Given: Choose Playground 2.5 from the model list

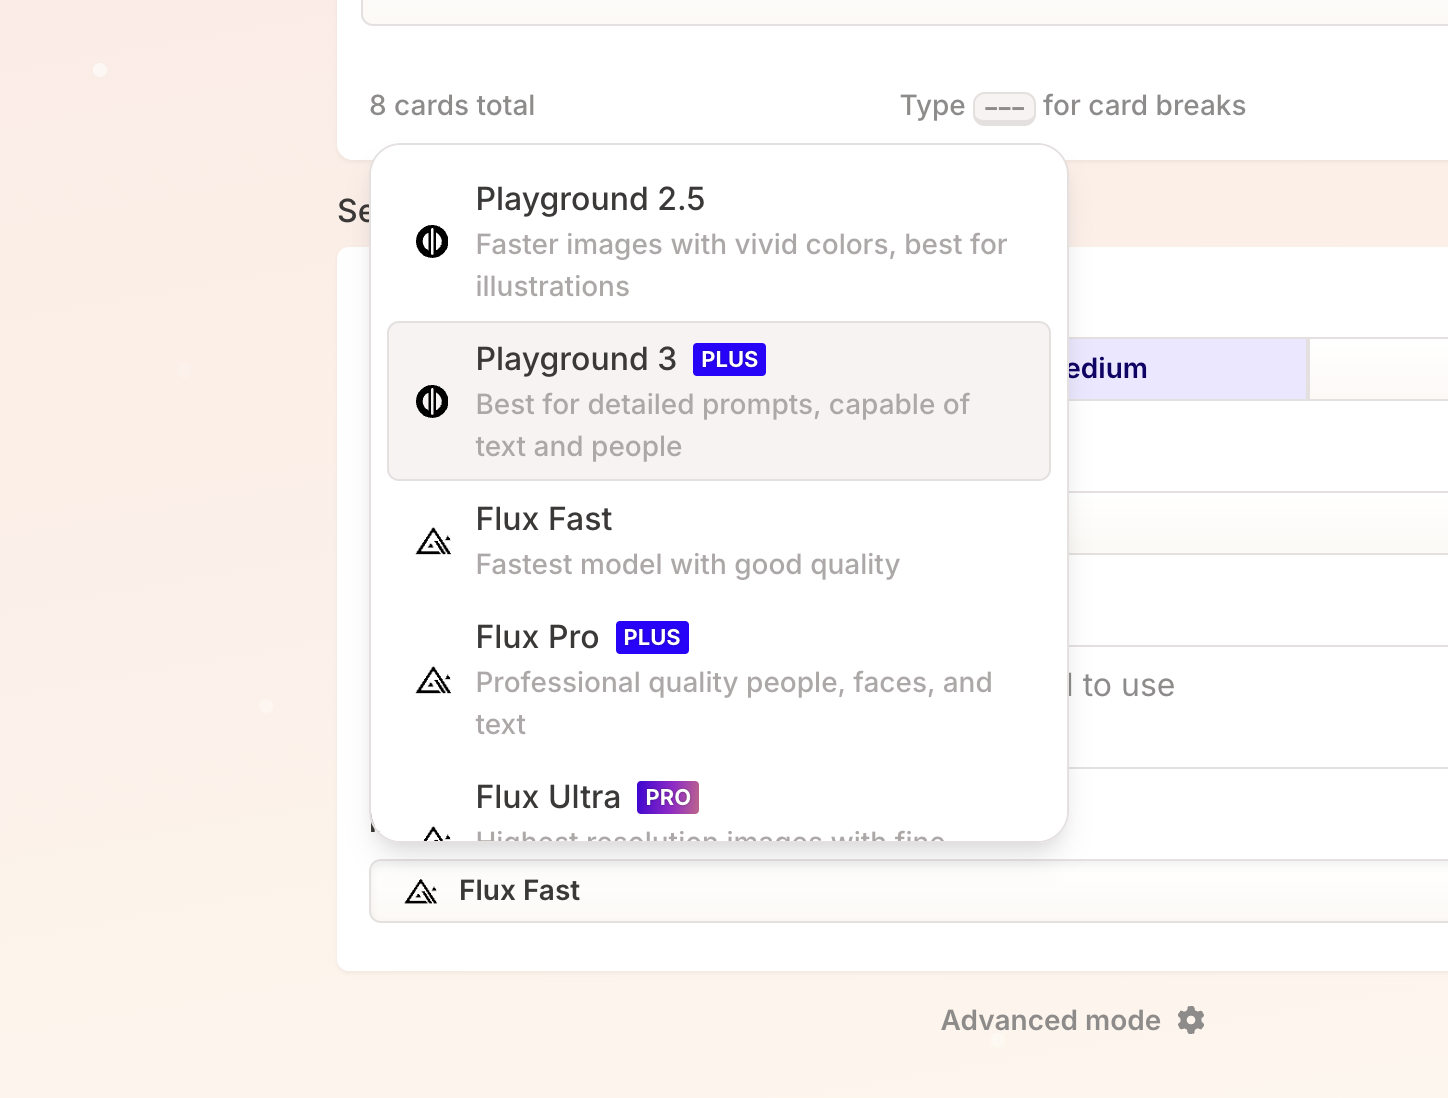Looking at the screenshot, I should (x=590, y=200).
